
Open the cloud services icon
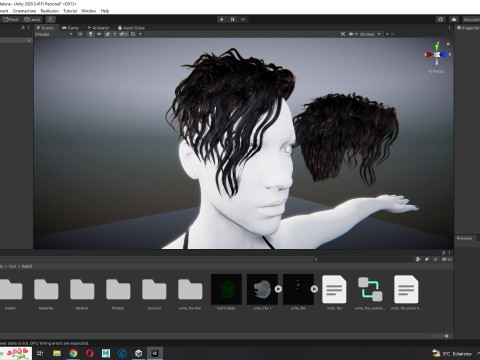click(454, 19)
